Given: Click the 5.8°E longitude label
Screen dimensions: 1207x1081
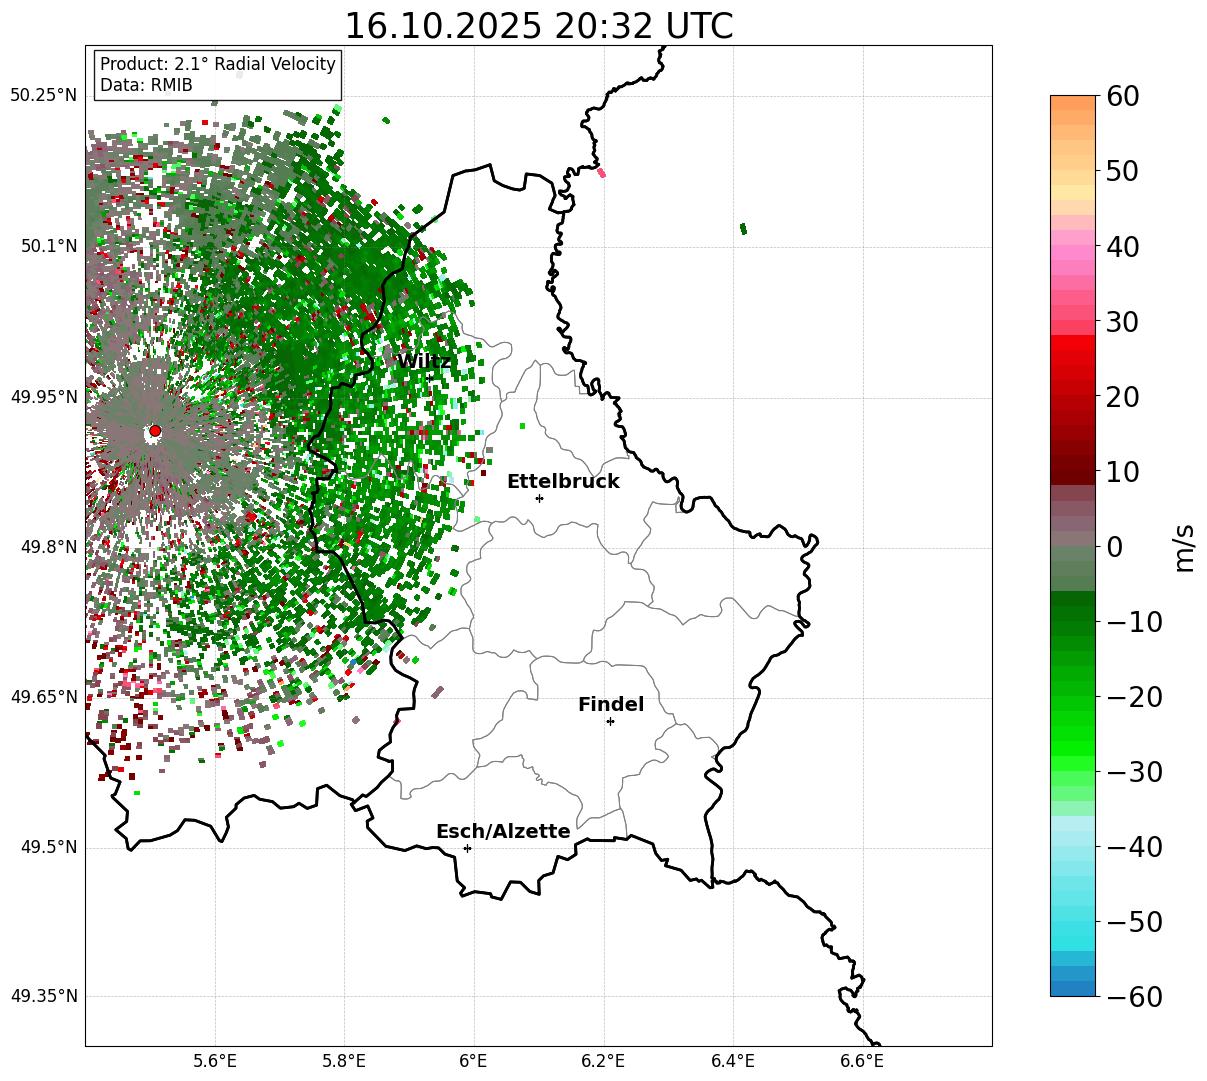Looking at the screenshot, I should pyautogui.click(x=344, y=1062).
